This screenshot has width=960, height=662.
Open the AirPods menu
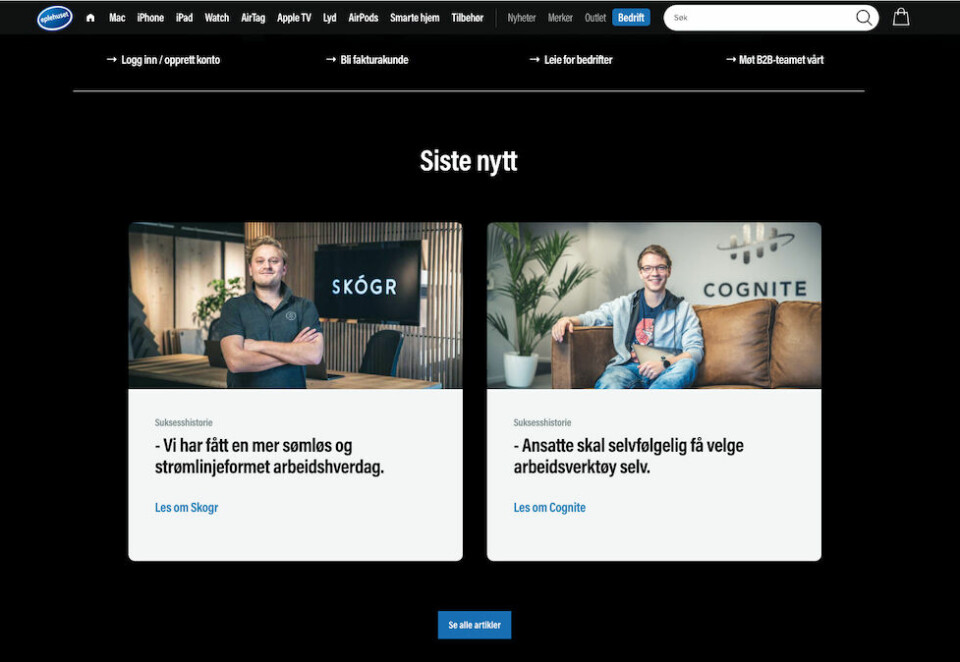click(363, 18)
